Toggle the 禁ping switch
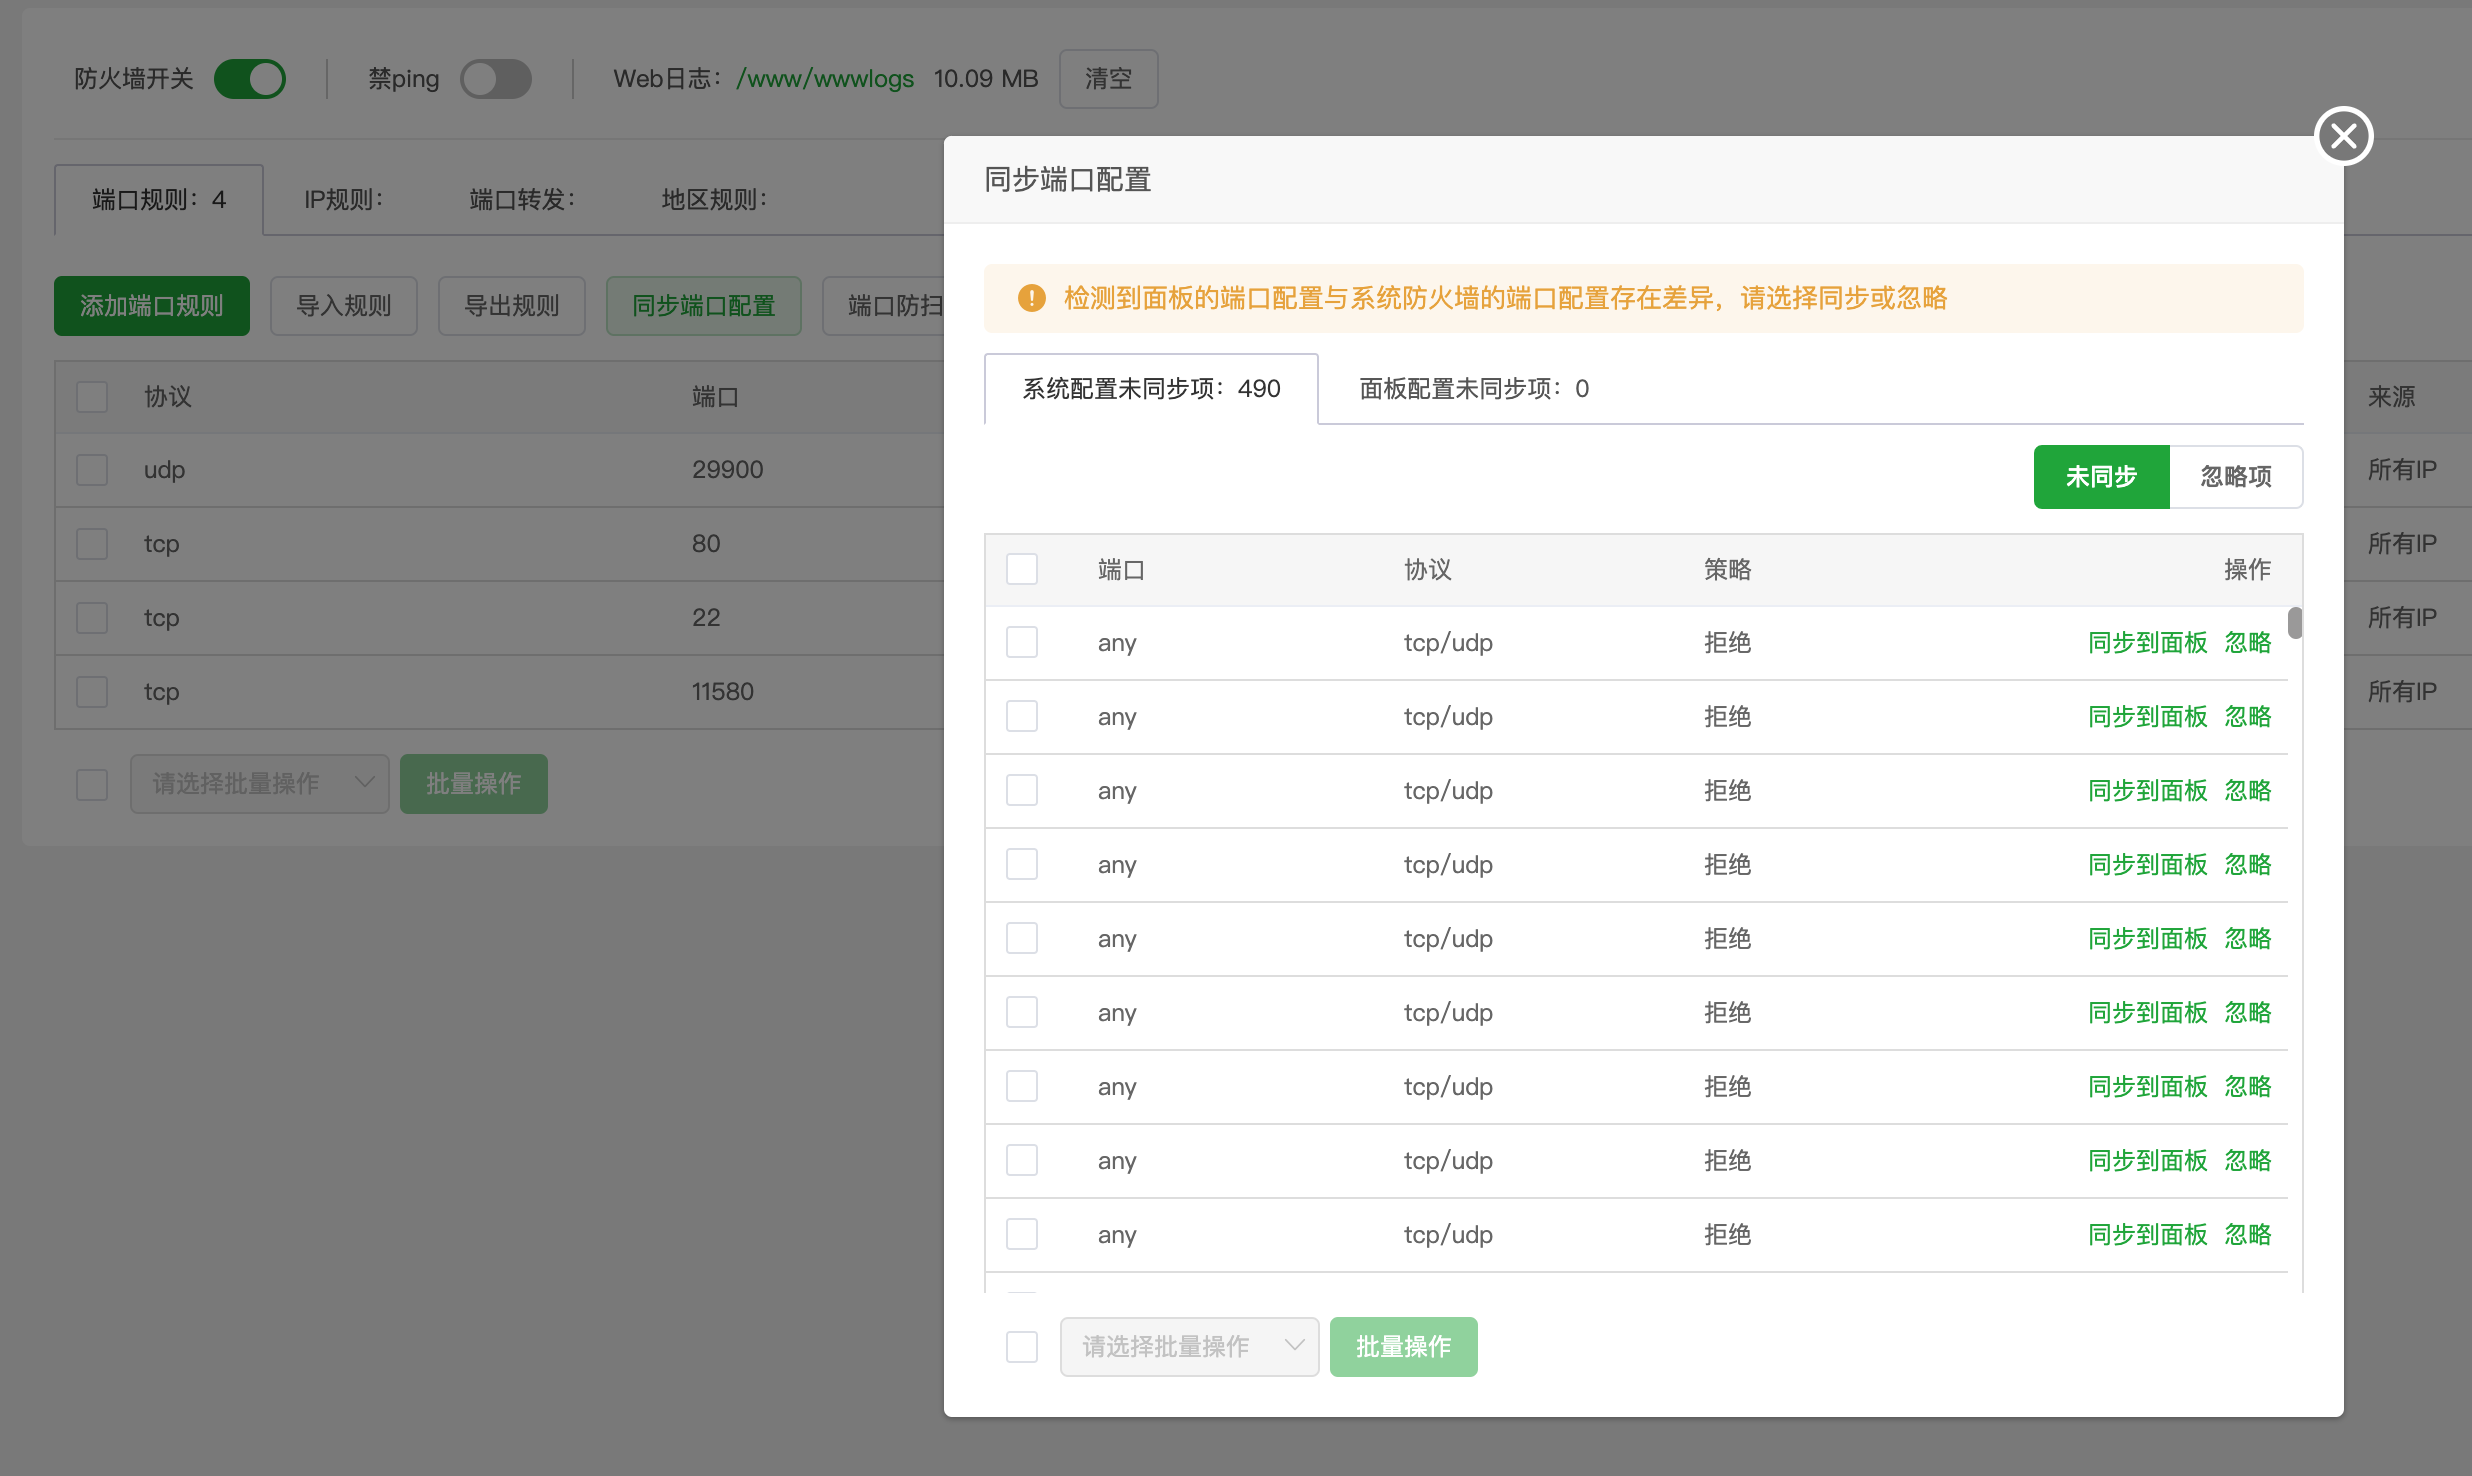The width and height of the screenshot is (2472, 1476). click(x=496, y=79)
